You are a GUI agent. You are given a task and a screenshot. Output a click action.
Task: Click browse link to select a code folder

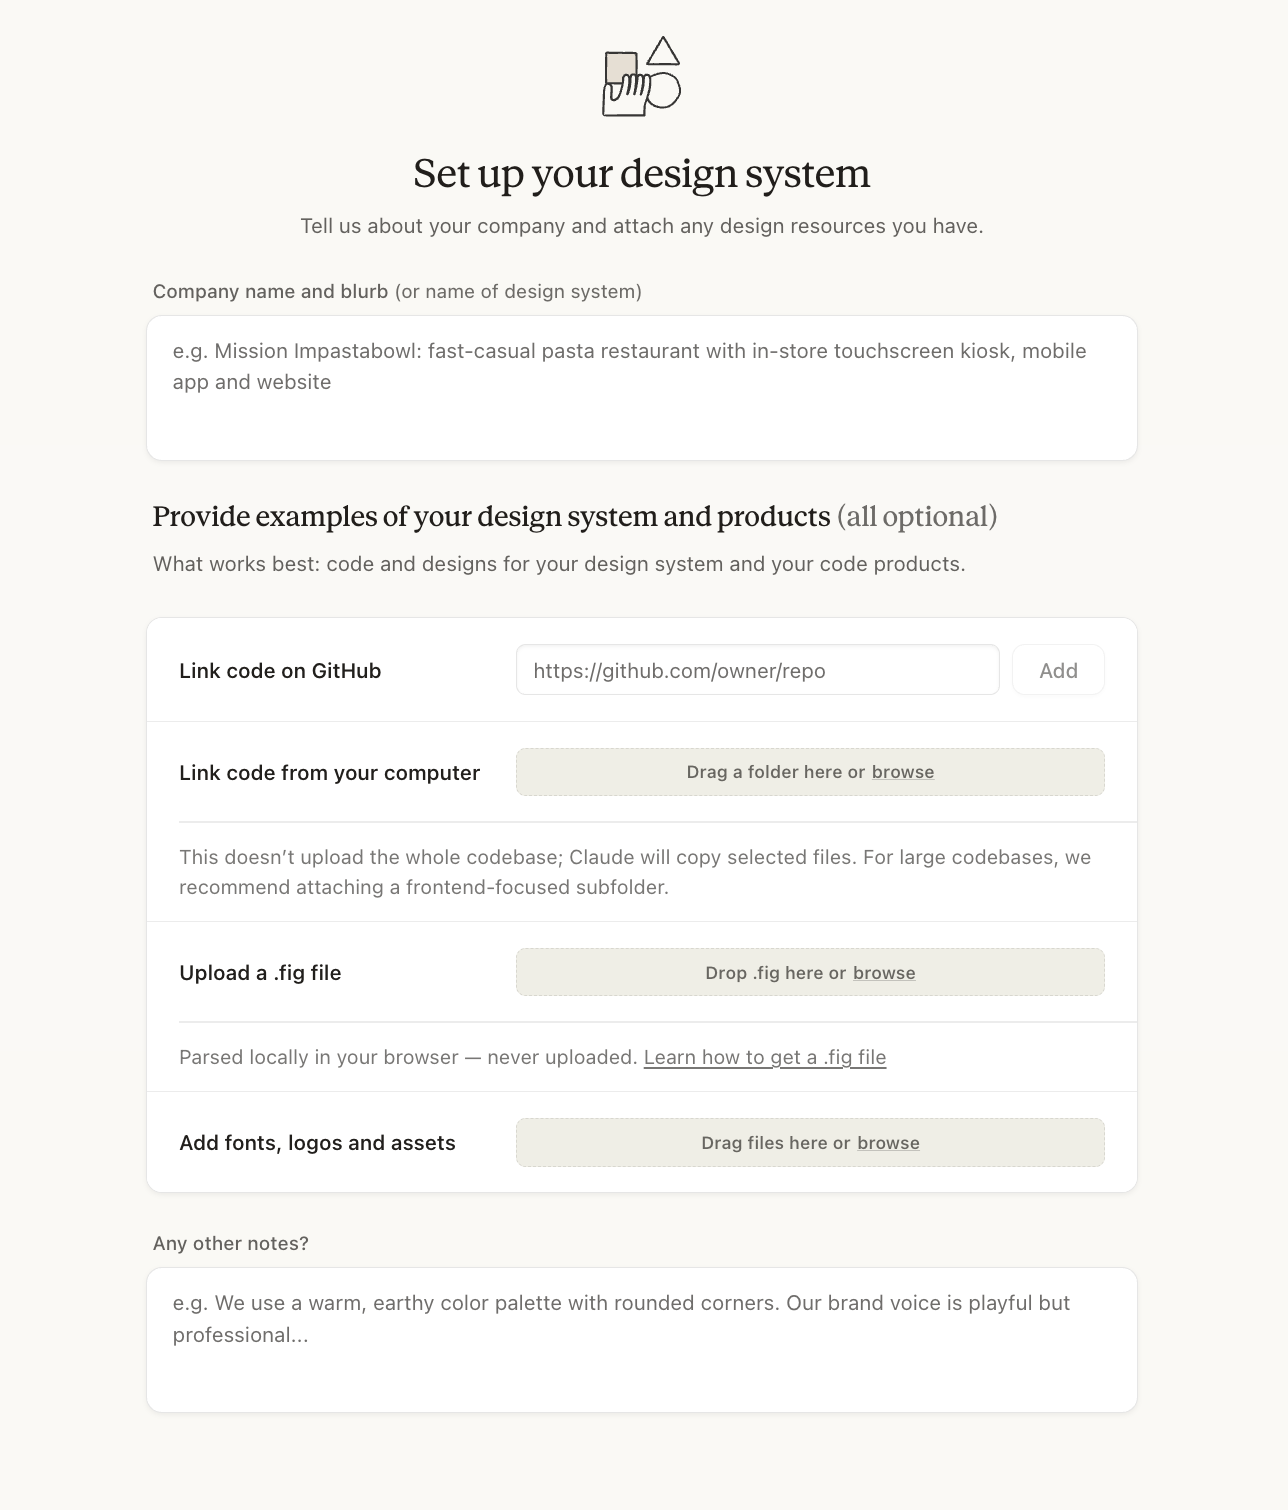click(902, 772)
